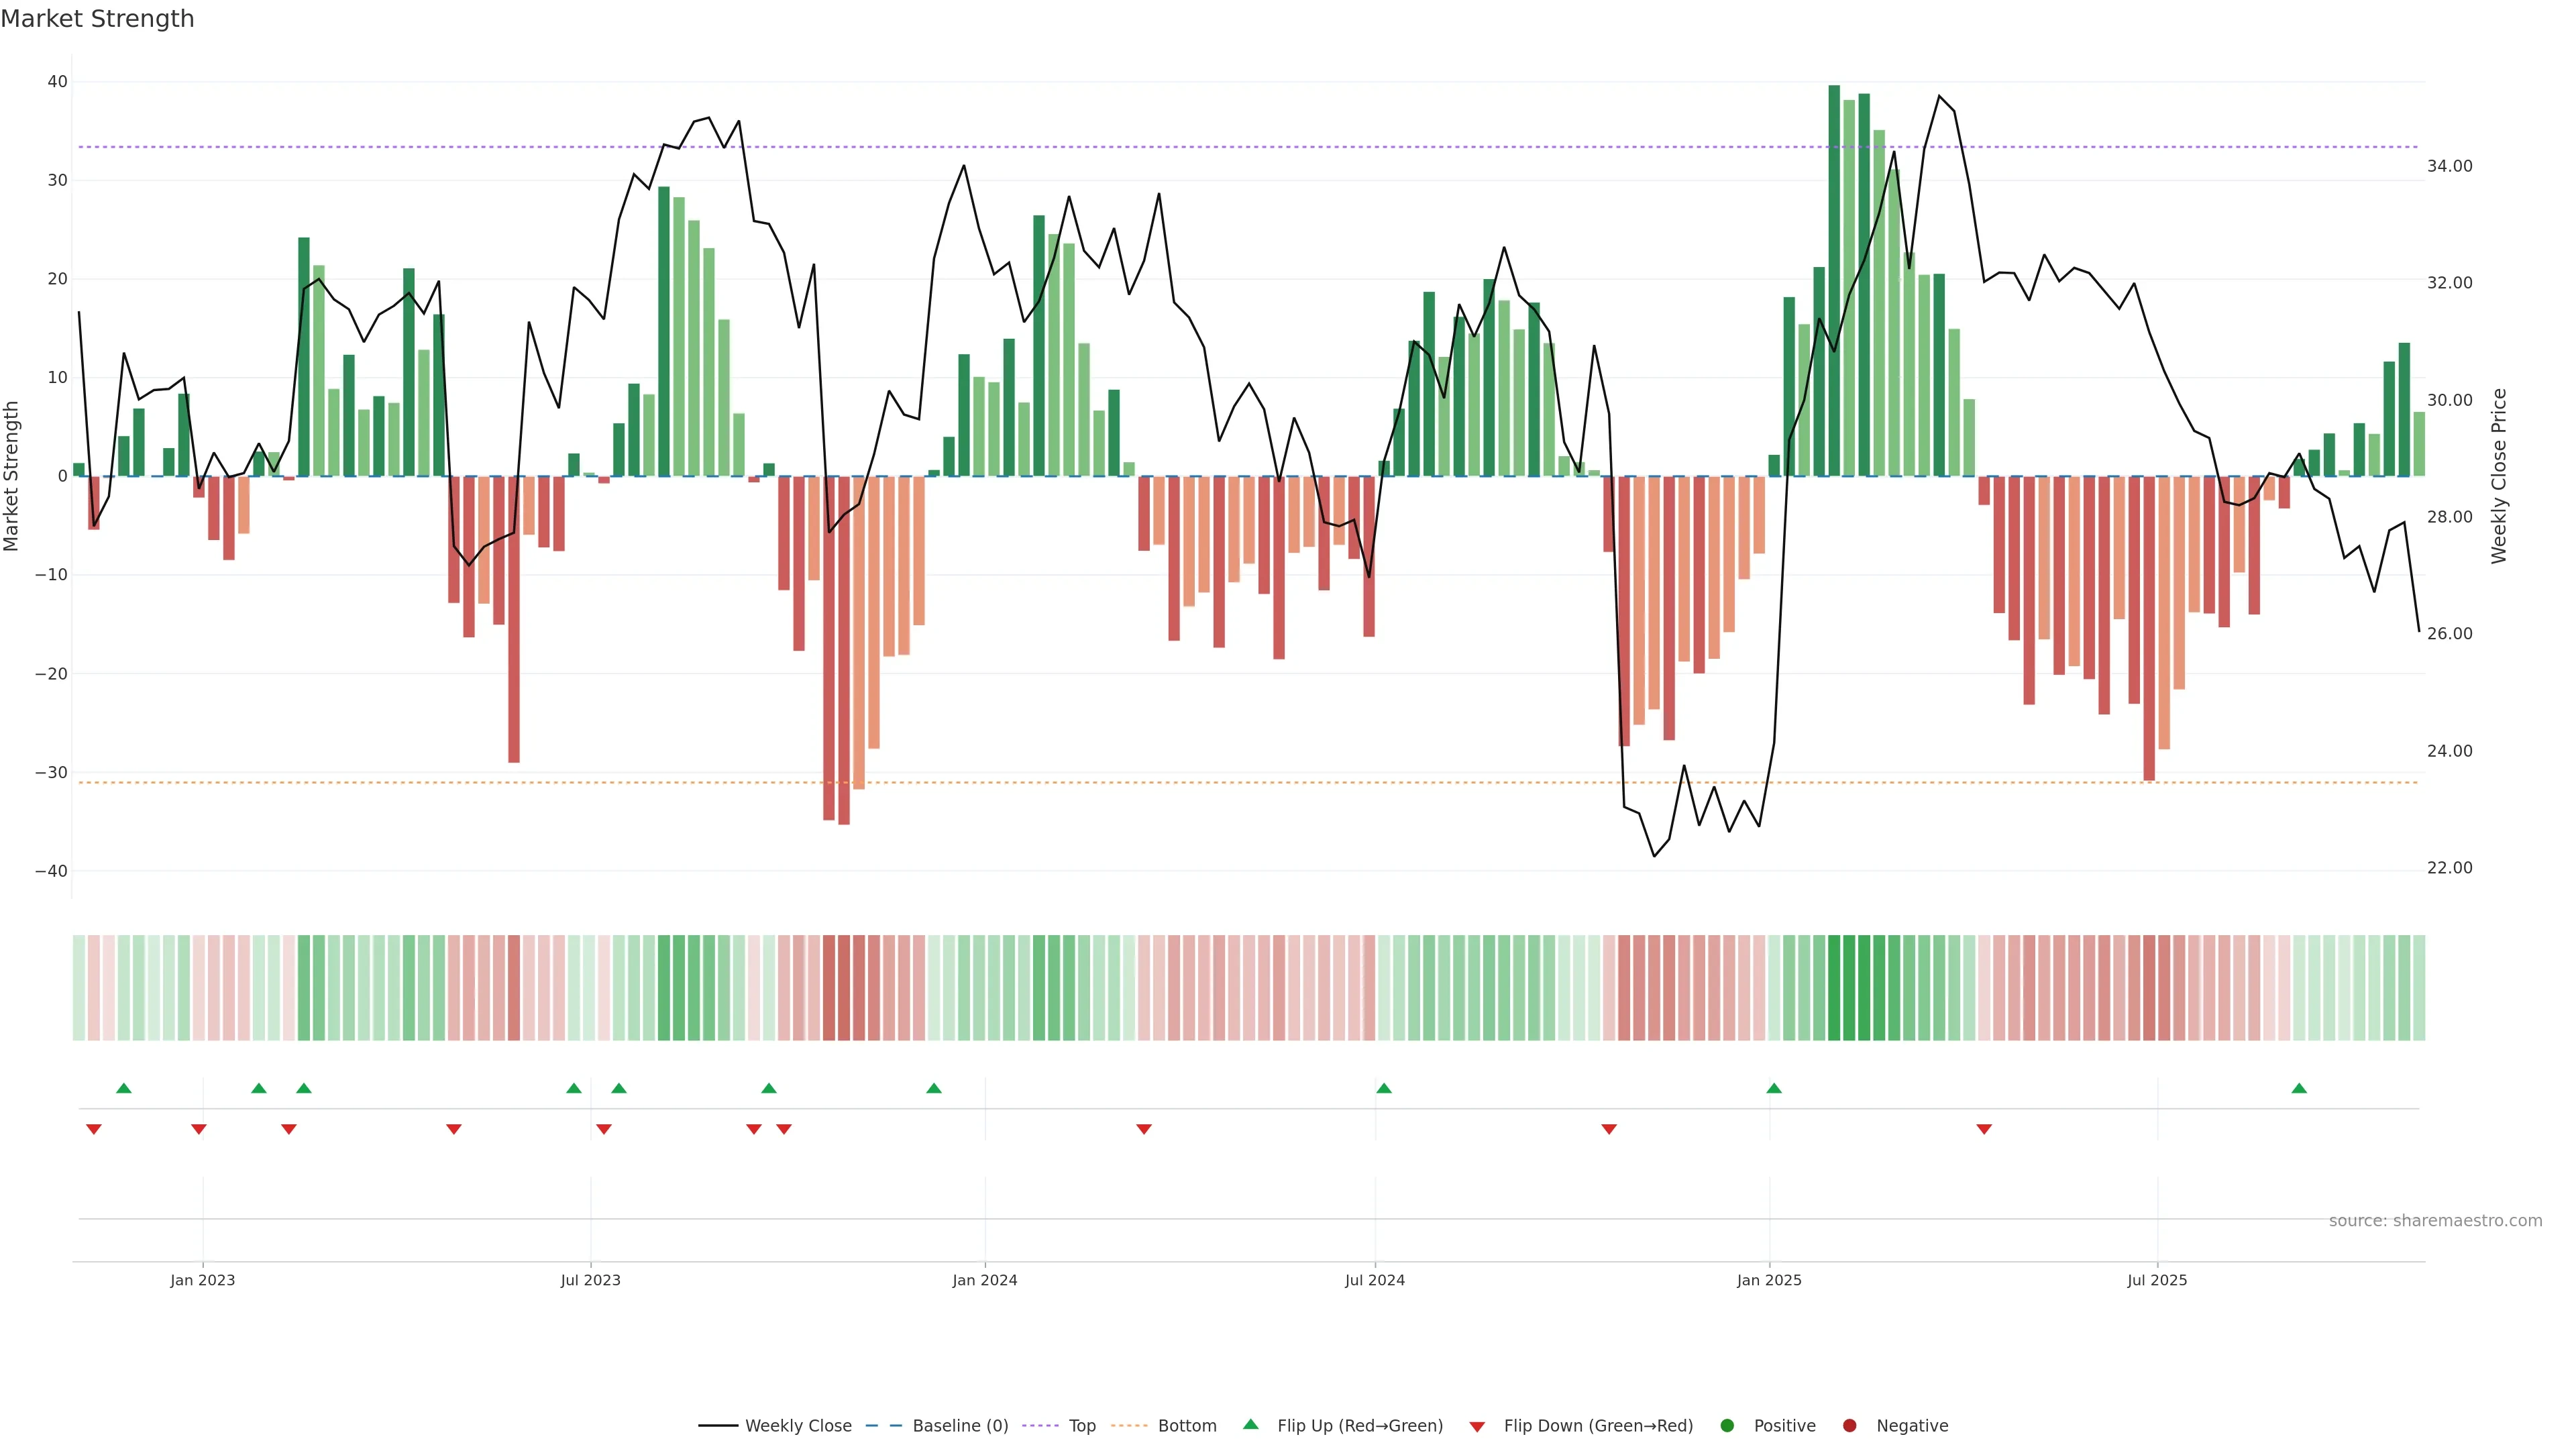Click the Bottom legend dotted line

(1129, 1426)
